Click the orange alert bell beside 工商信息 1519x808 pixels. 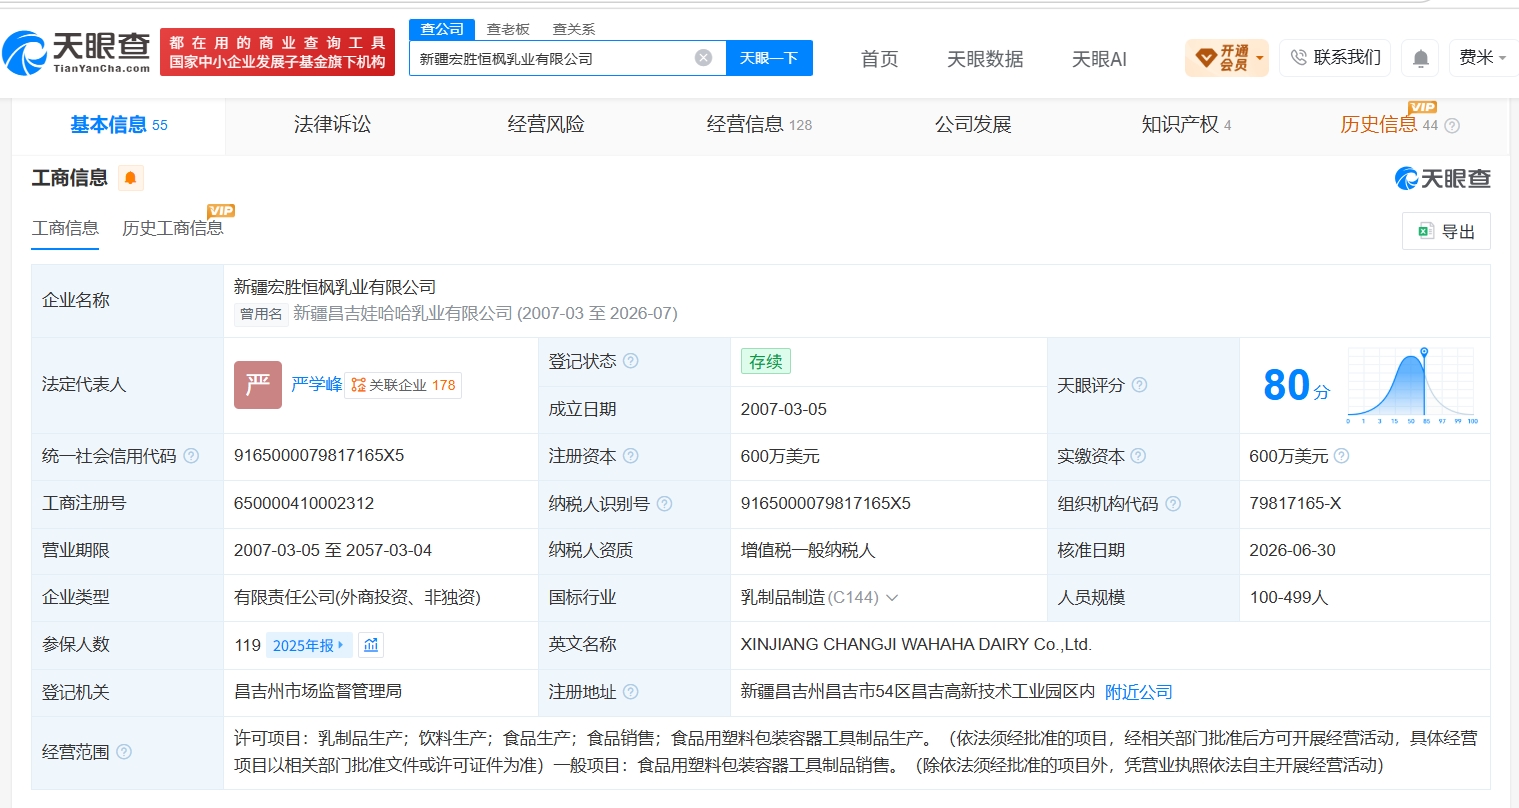pos(130,178)
